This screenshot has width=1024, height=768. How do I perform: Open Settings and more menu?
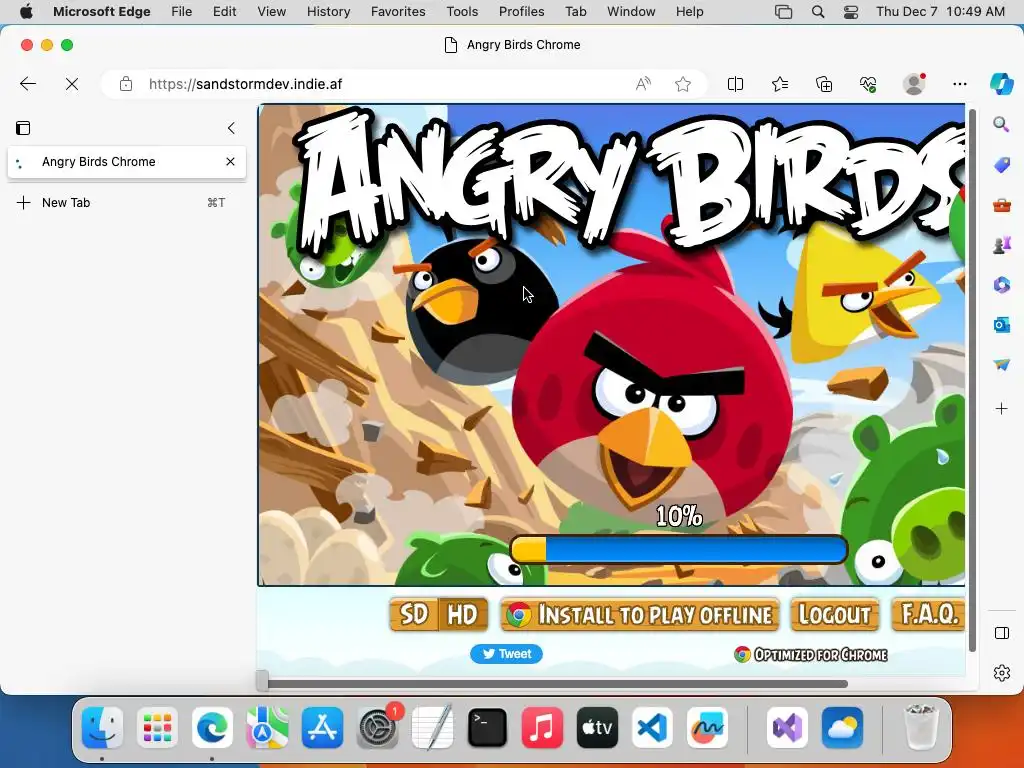tap(959, 84)
